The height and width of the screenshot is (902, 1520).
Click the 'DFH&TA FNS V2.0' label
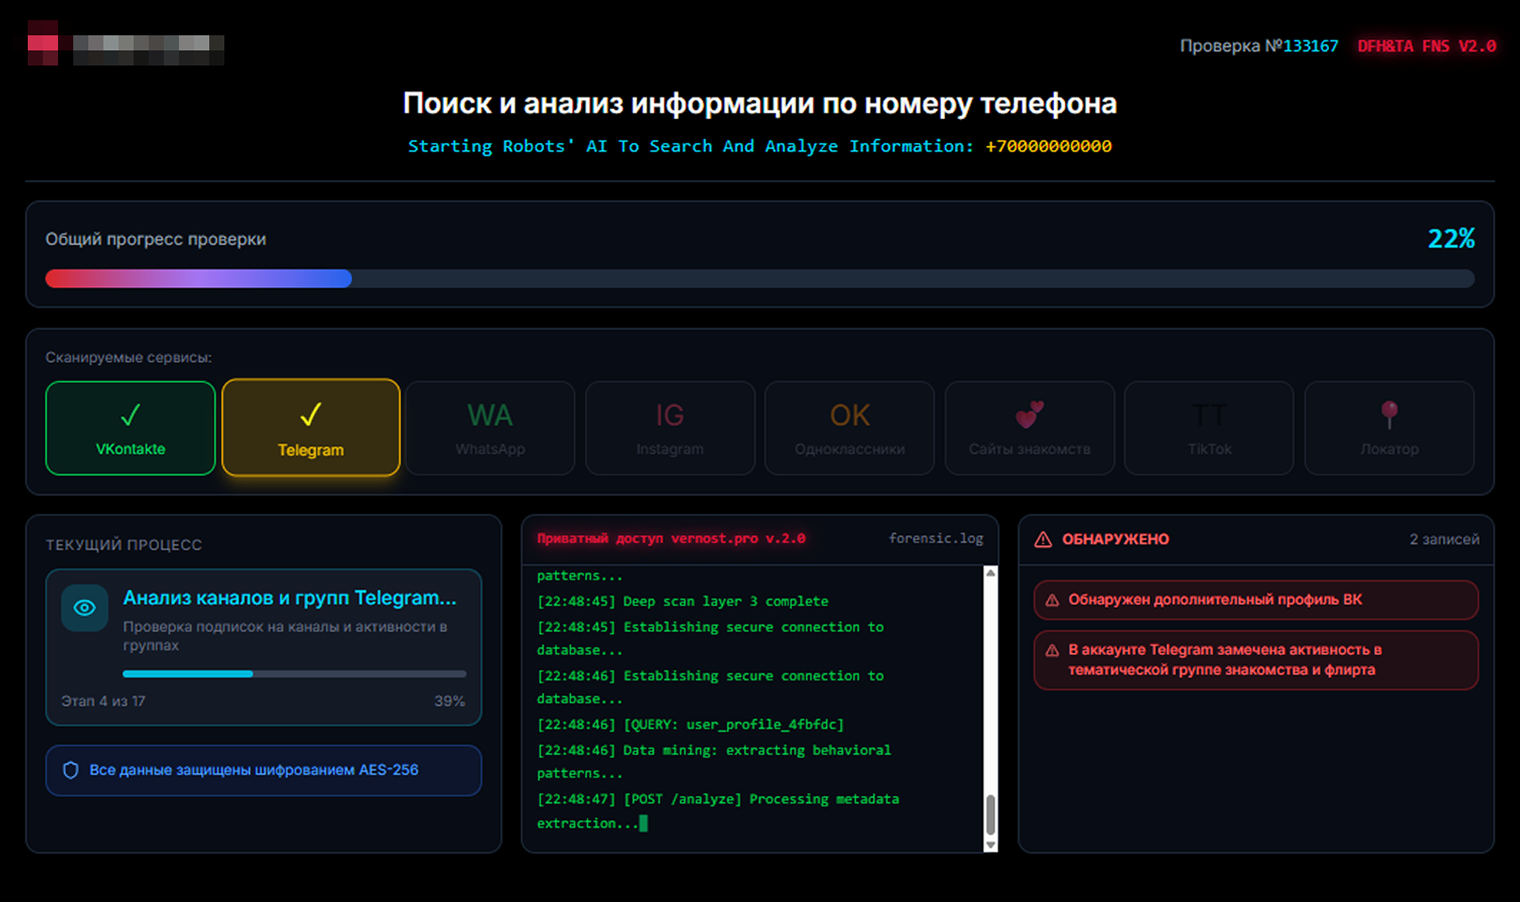click(x=1427, y=46)
